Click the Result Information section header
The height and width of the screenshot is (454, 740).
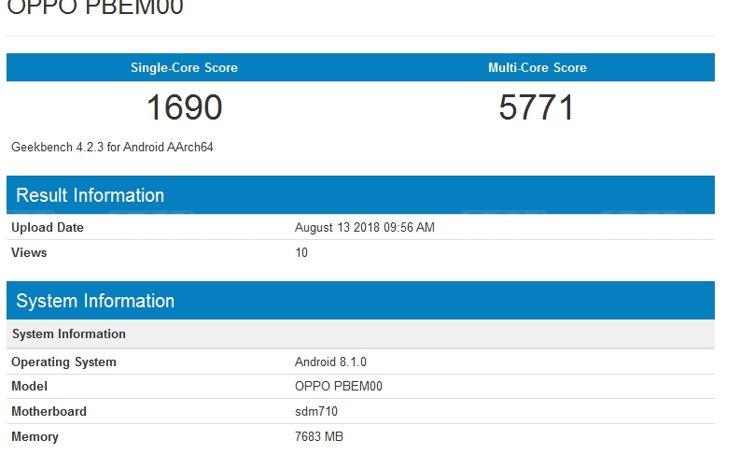[361, 195]
